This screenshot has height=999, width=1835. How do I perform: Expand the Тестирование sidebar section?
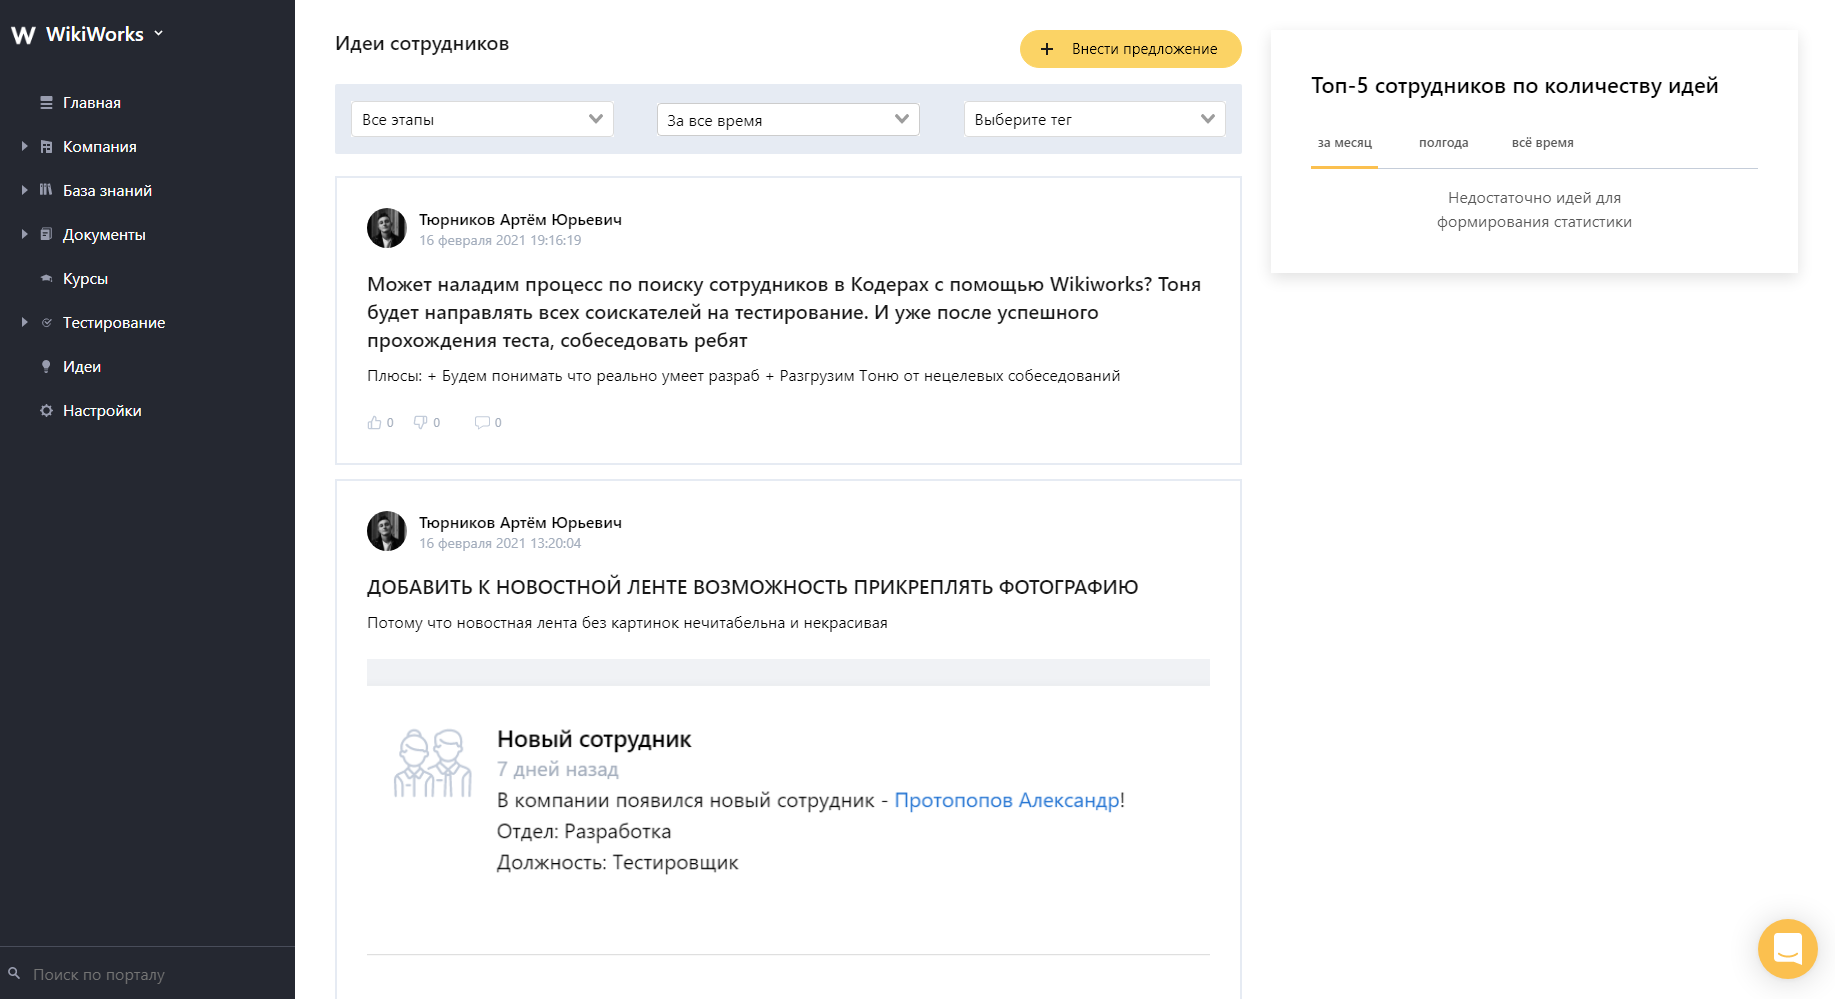(x=24, y=323)
